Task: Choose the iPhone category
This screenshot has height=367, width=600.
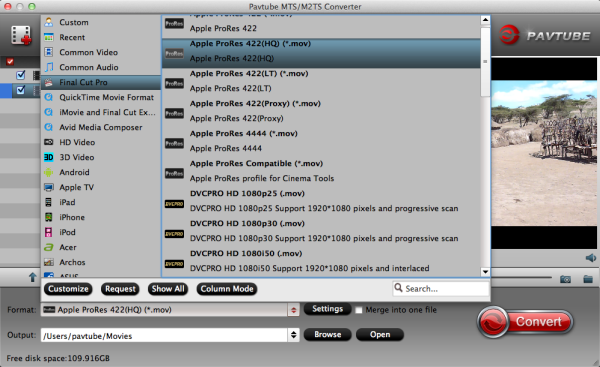Action: 101,217
